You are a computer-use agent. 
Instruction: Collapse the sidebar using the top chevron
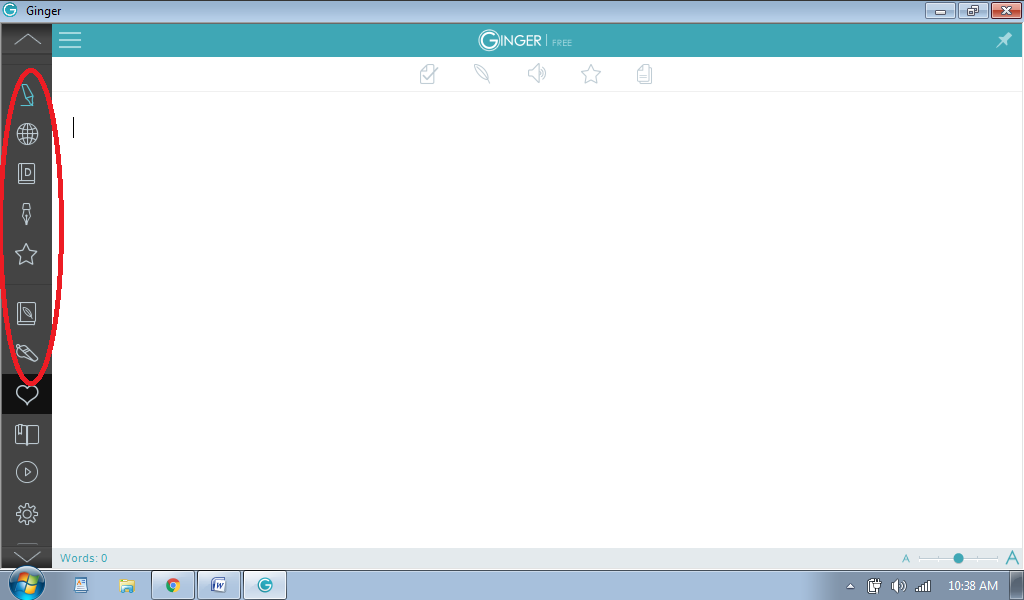[26, 39]
